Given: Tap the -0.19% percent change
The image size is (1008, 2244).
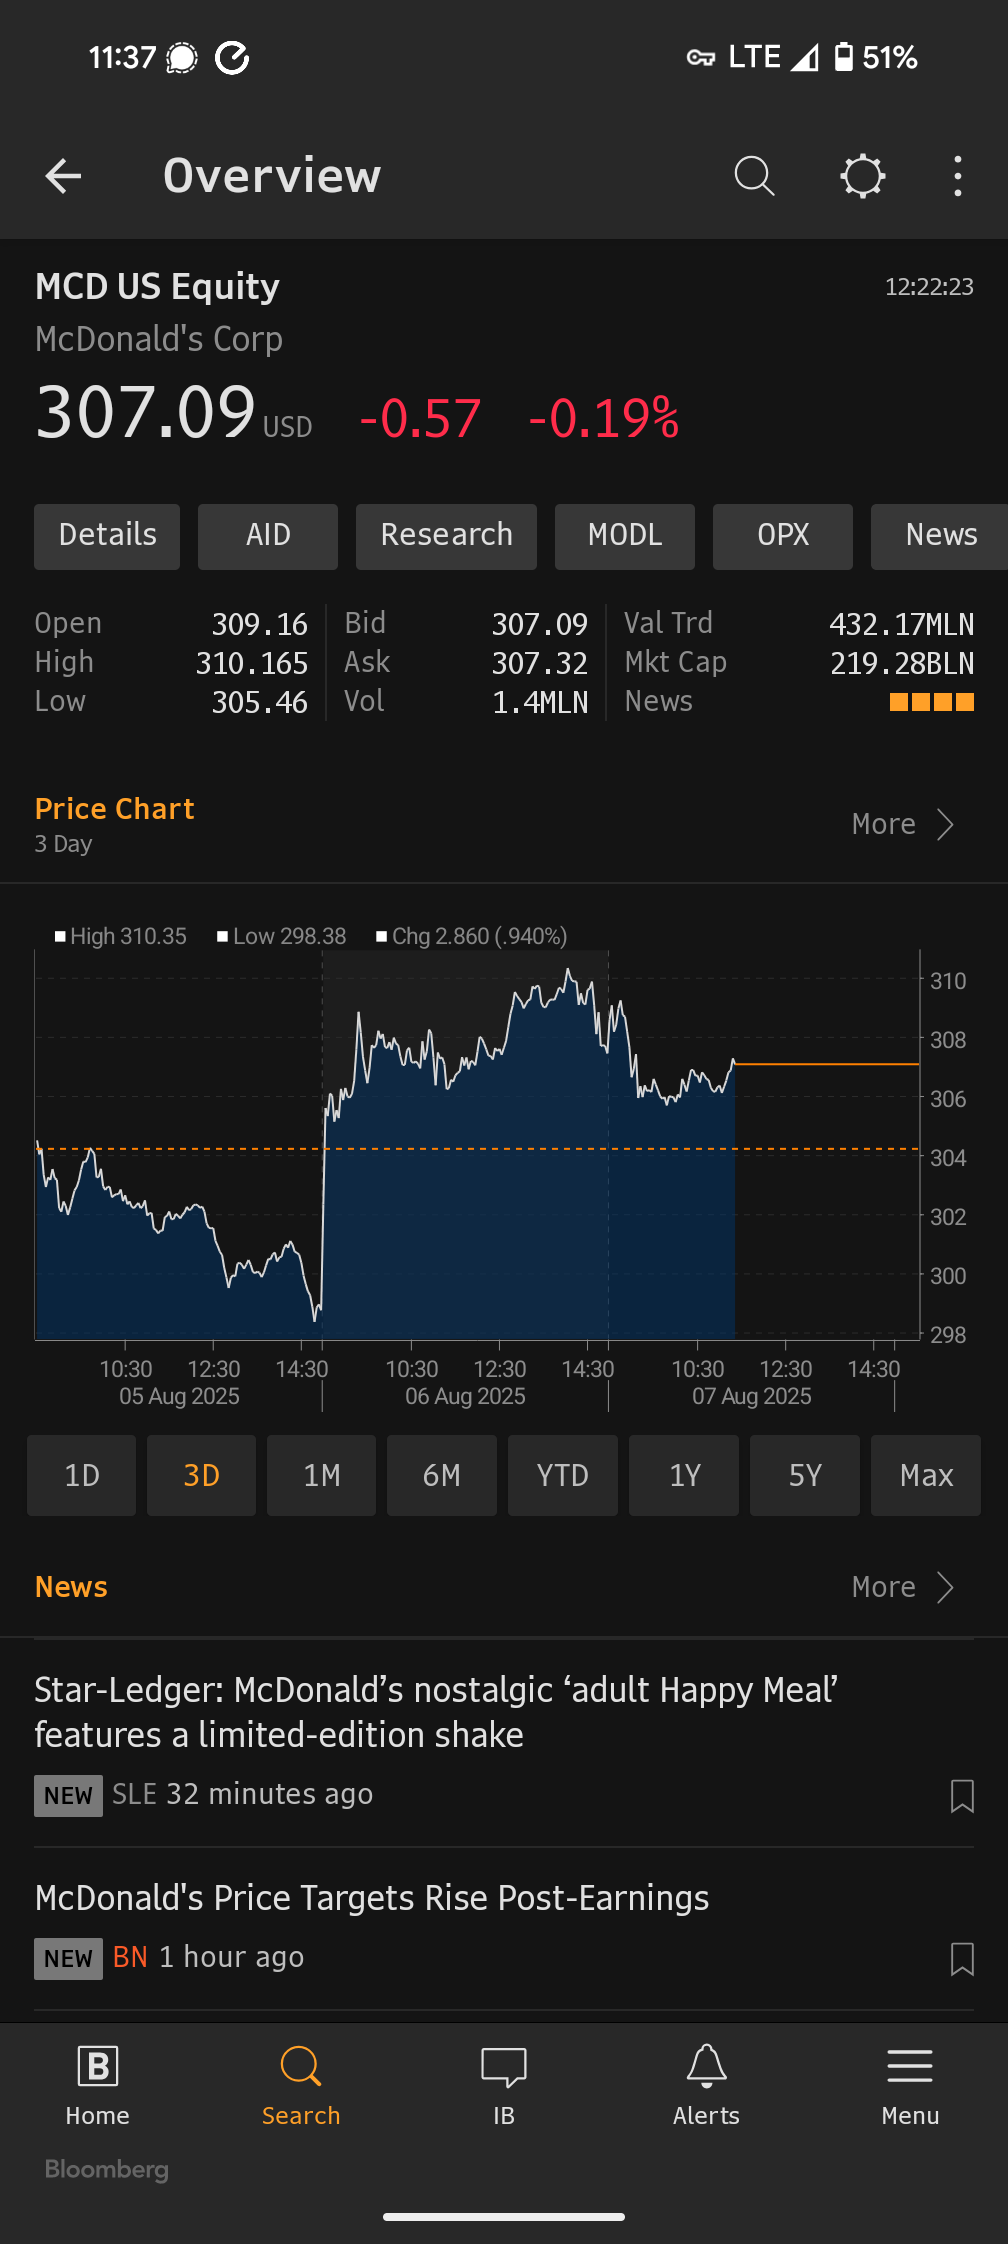Looking at the screenshot, I should click(604, 418).
